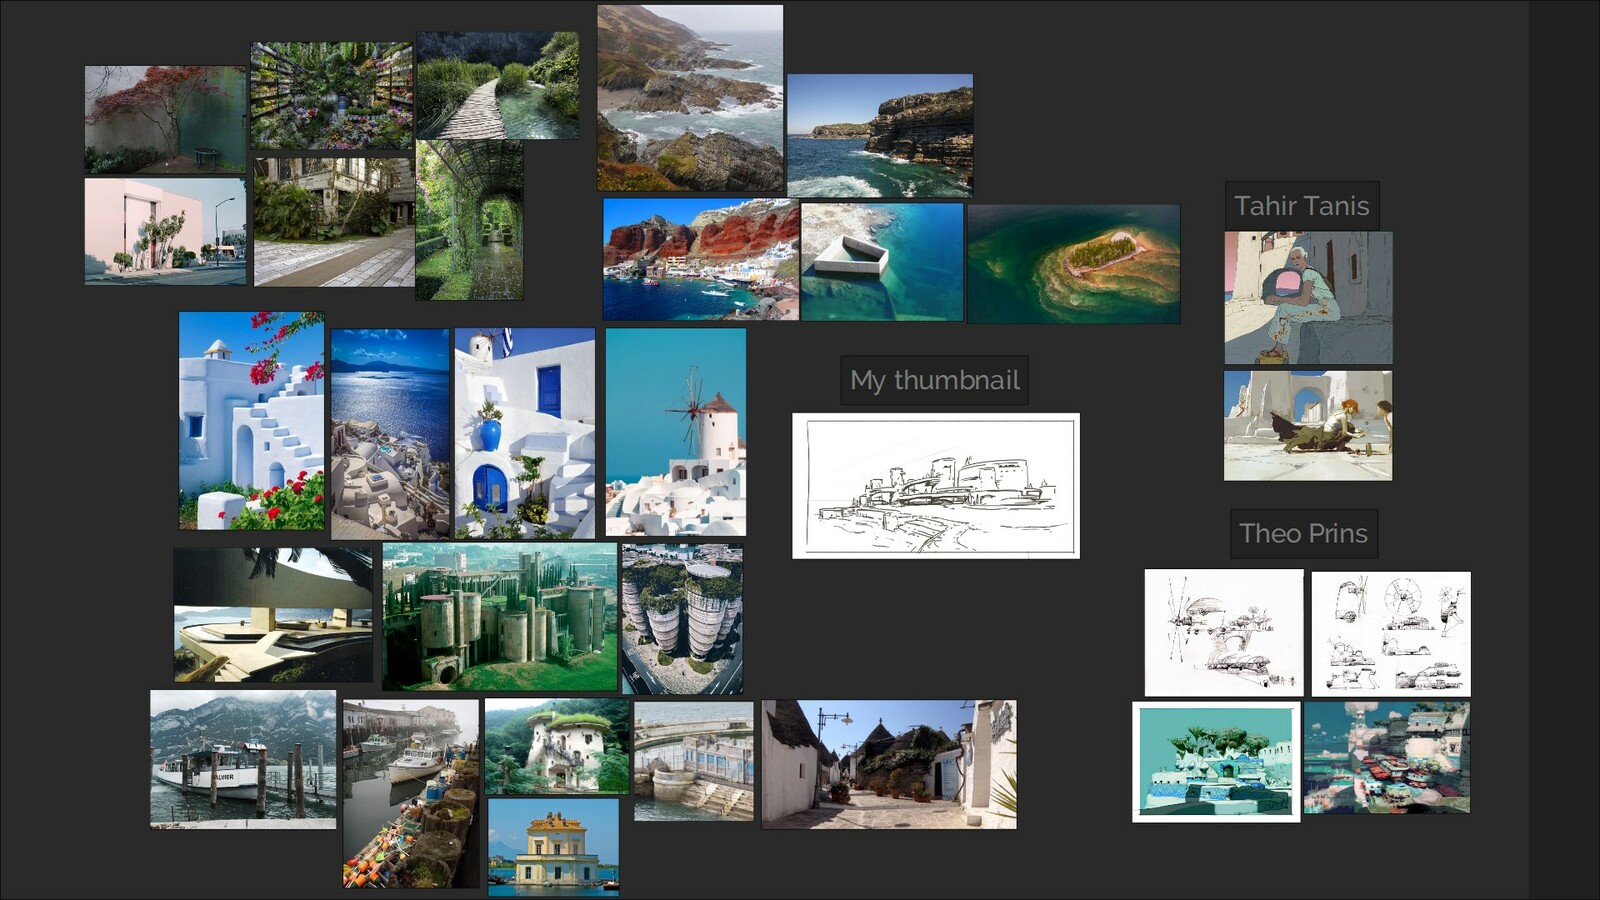Select Theo Prins multi-sketch studies sheet
Viewport: 1600px width, 900px height.
[1391, 634]
